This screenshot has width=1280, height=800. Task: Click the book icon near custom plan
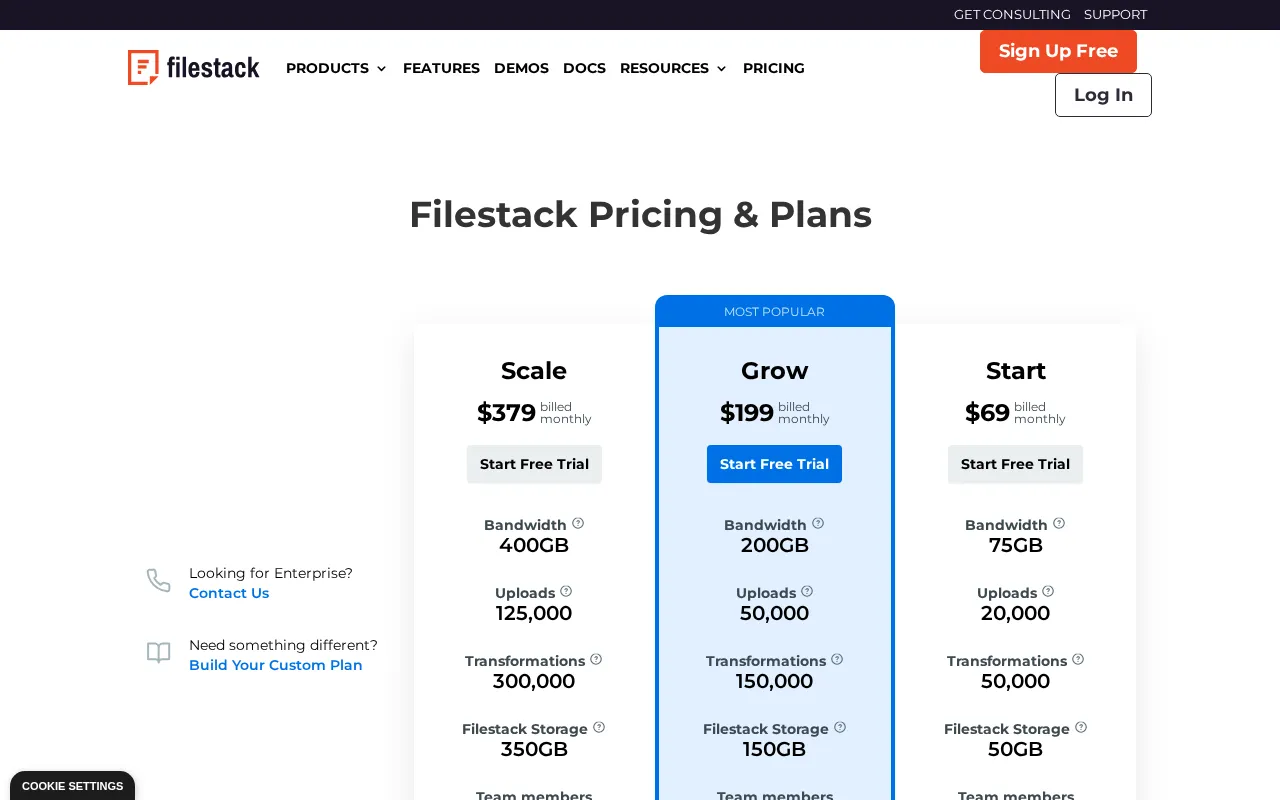[x=159, y=653]
